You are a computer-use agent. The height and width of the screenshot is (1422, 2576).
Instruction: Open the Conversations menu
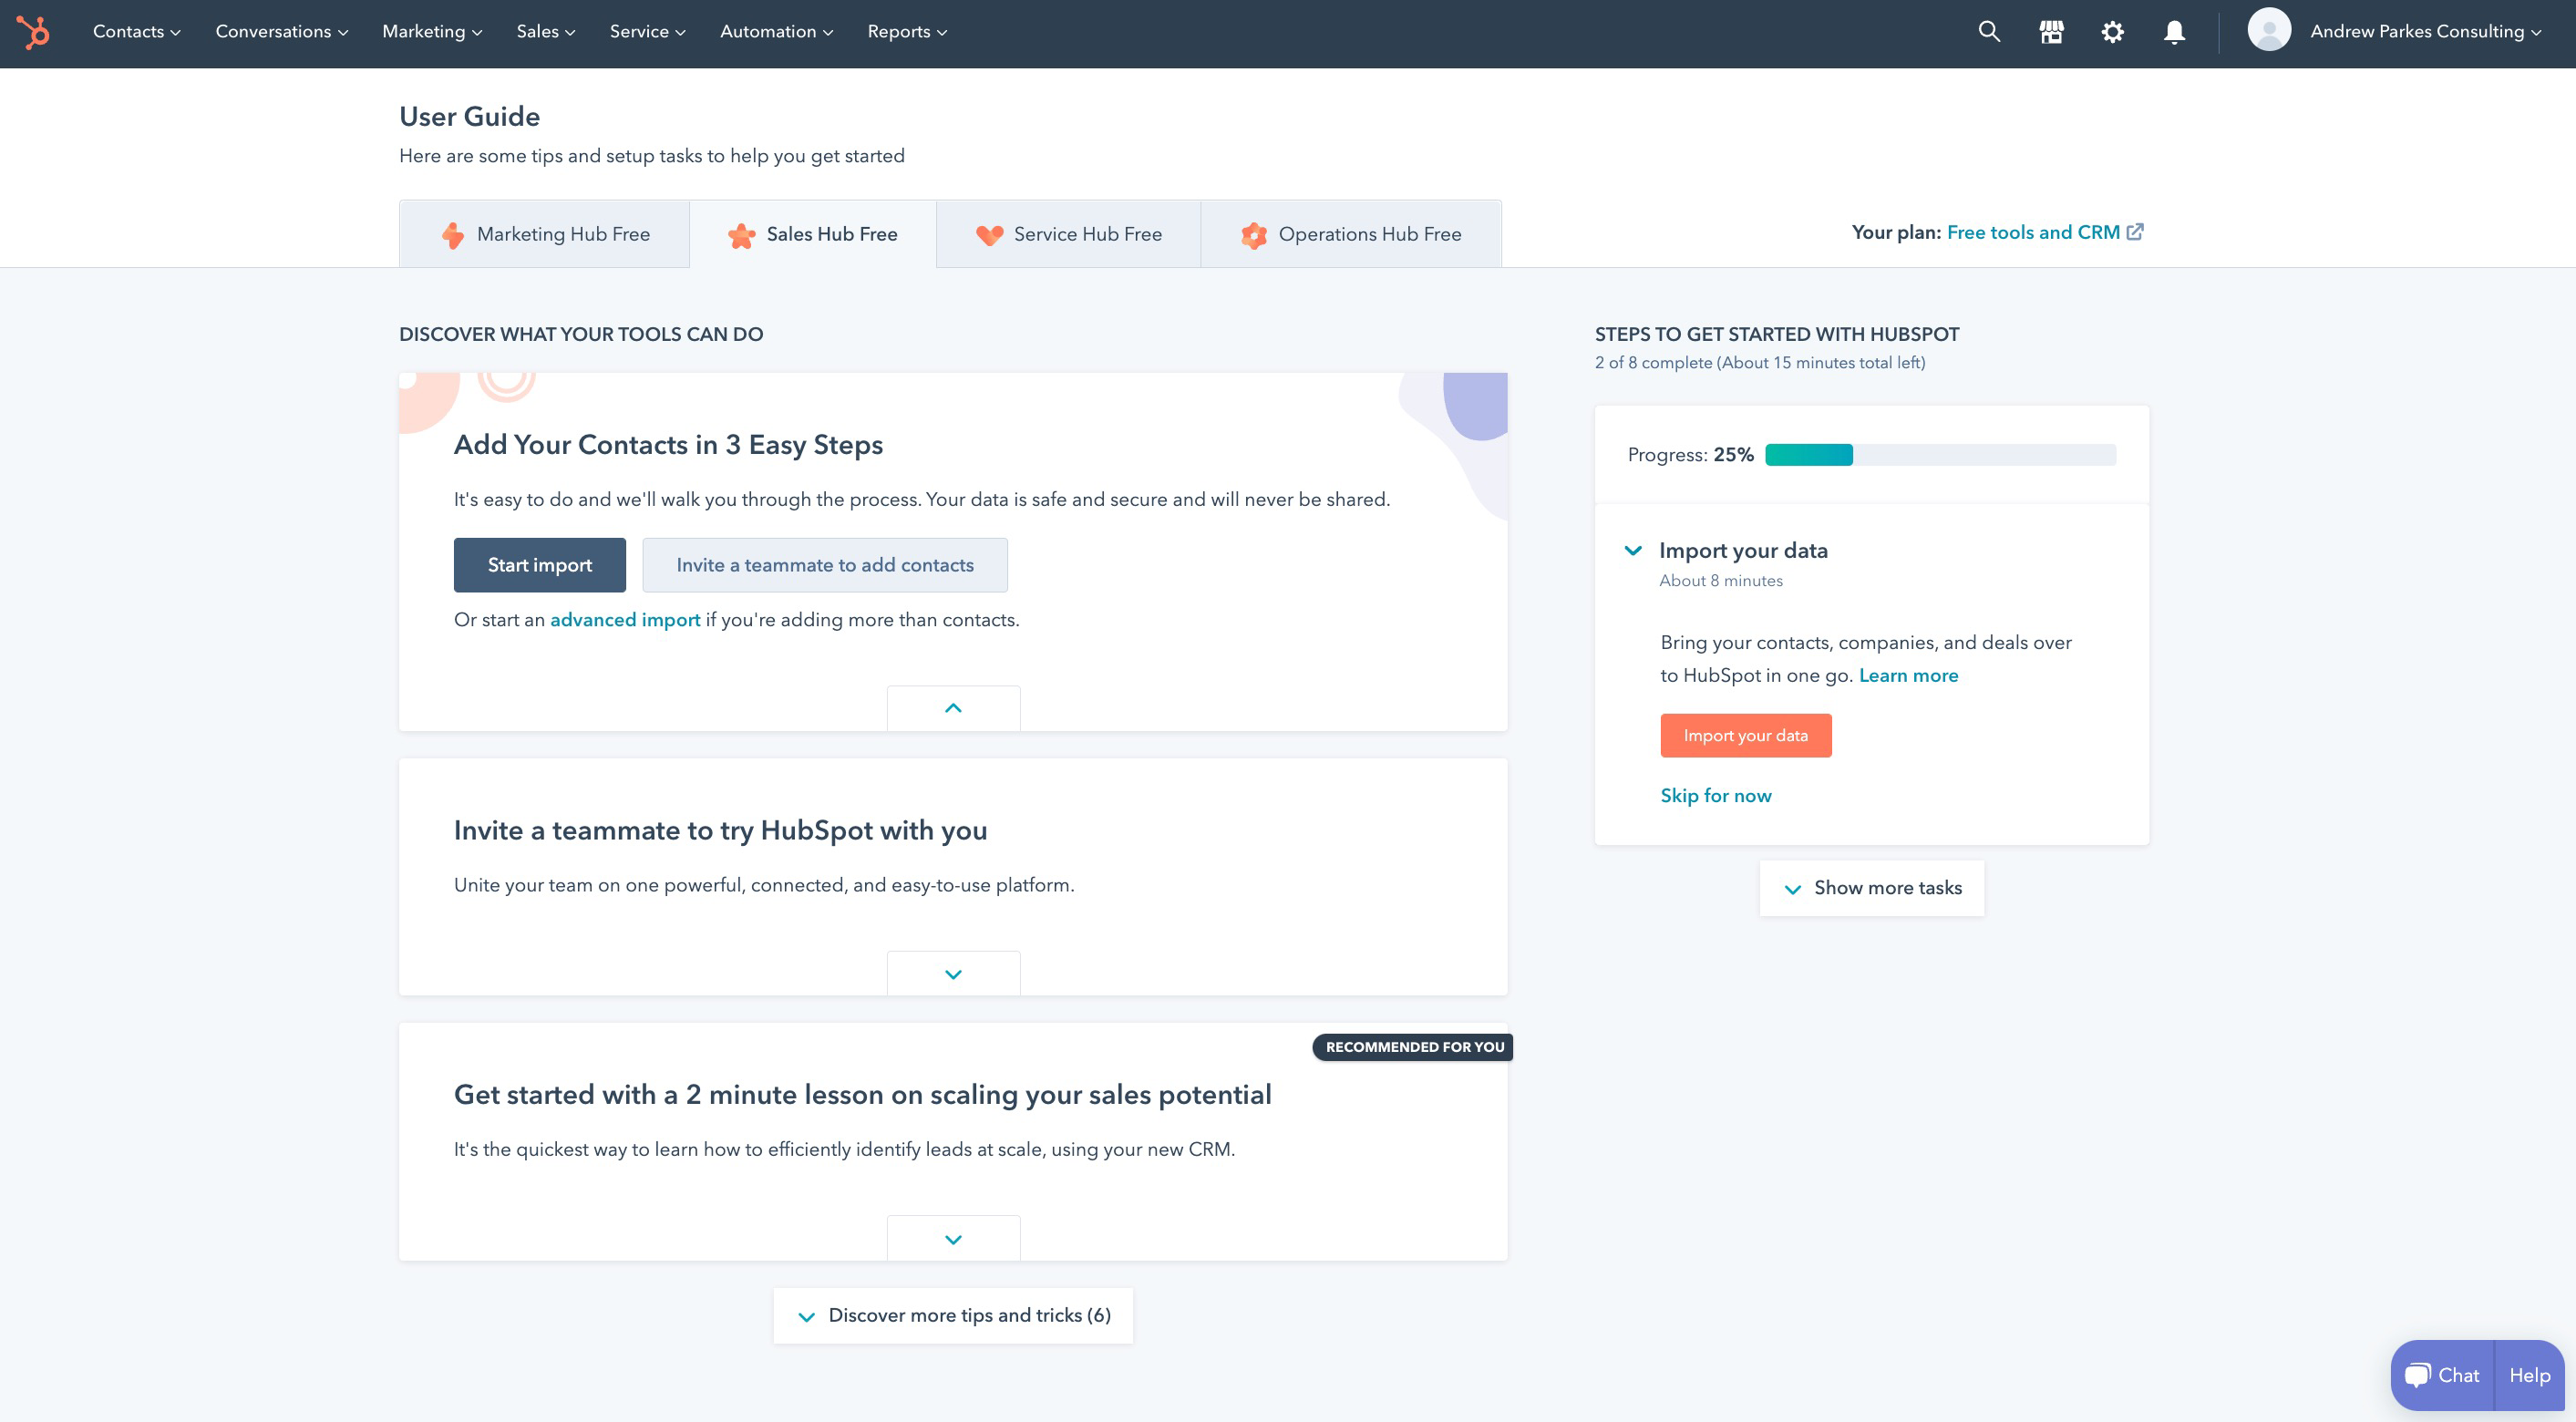(282, 32)
